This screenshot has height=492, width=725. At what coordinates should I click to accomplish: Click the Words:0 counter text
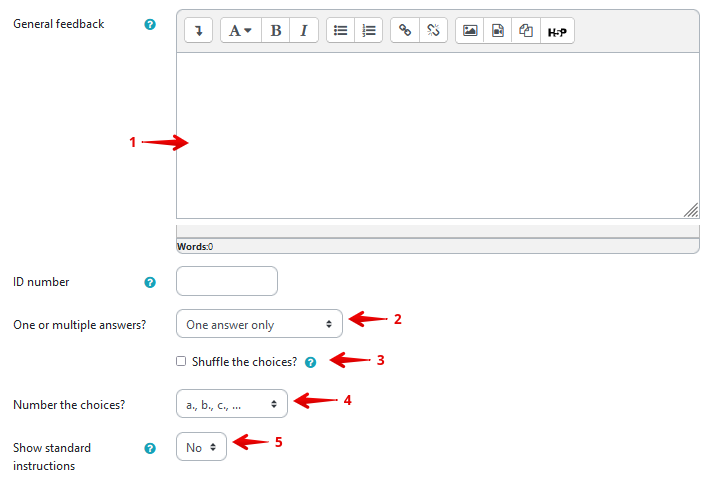195,246
